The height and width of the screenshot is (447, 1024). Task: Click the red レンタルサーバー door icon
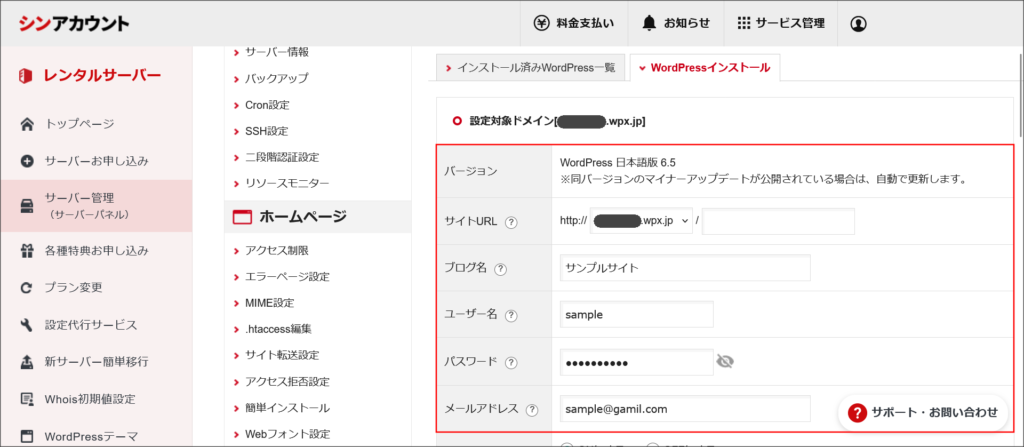(x=26, y=76)
